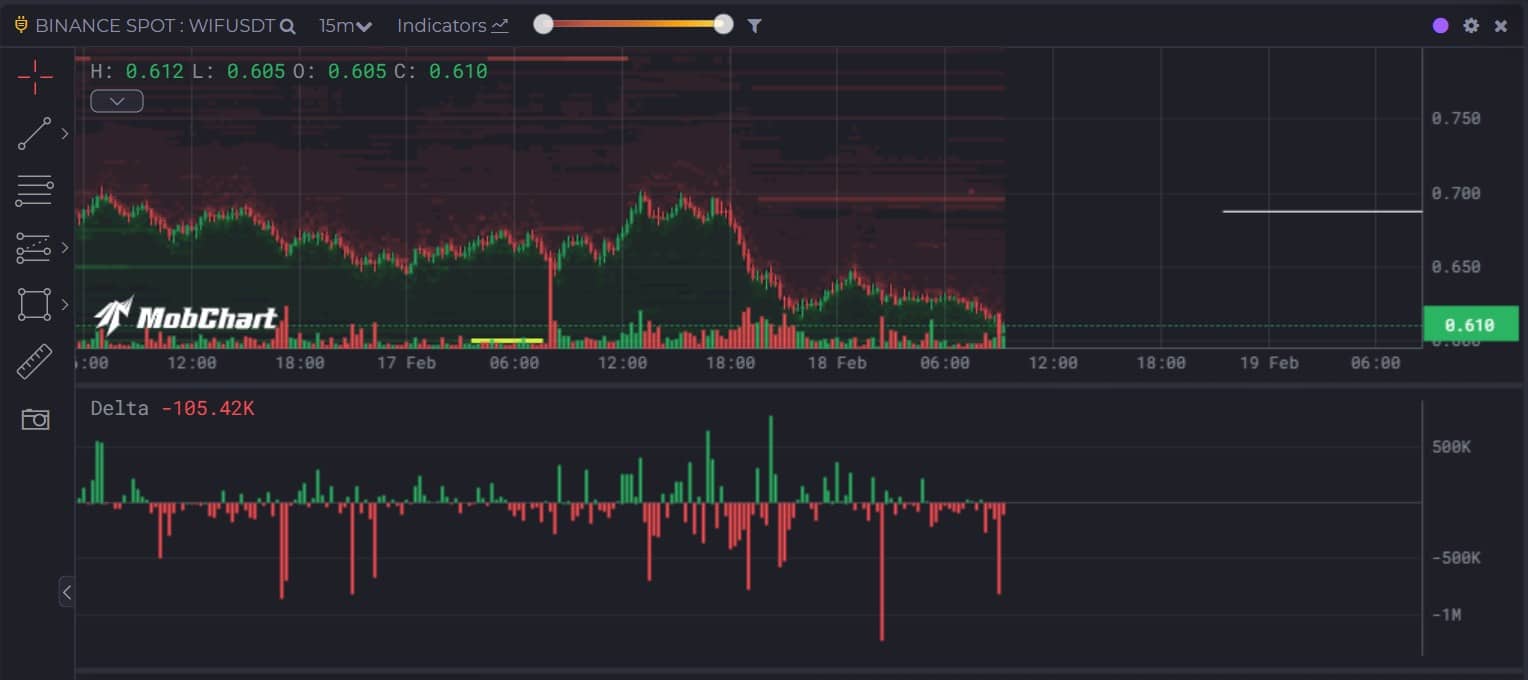
Task: Click the exchange plug icon before BINANCE SPOT
Action: tap(21, 25)
